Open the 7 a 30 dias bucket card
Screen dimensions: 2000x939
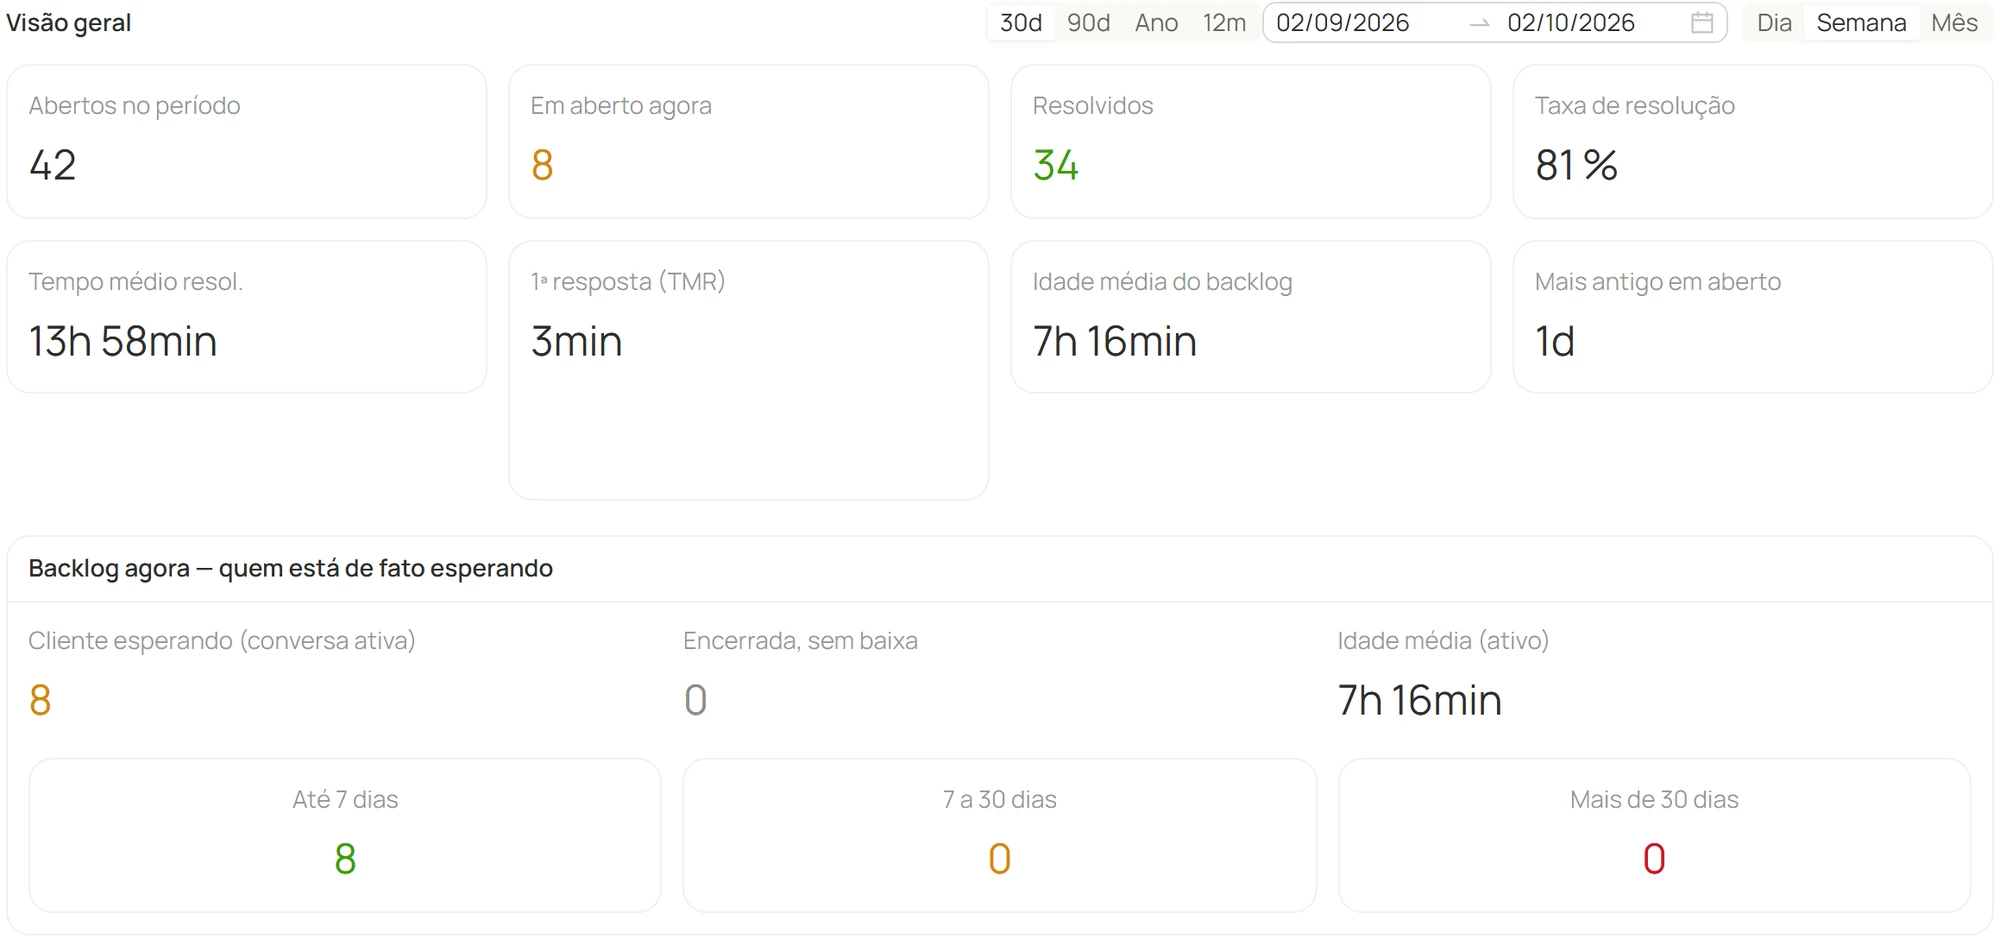tap(1000, 835)
